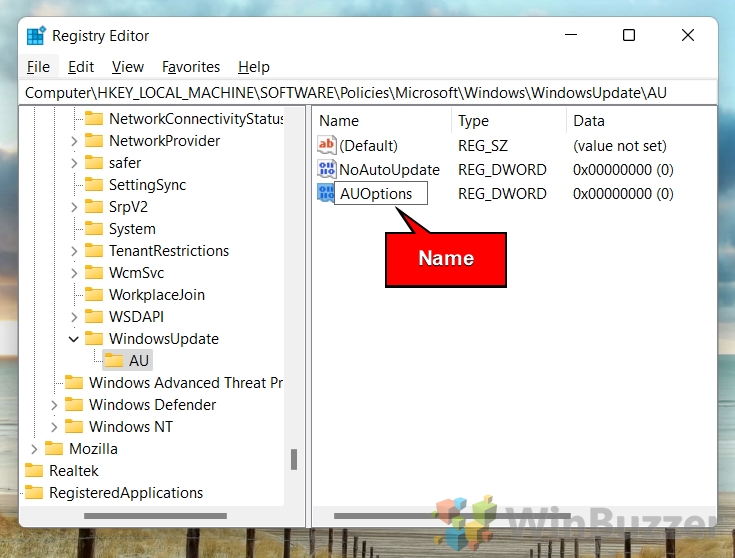This screenshot has height=558, width=735.
Task: Maximize the Registry Editor window
Action: pos(629,35)
